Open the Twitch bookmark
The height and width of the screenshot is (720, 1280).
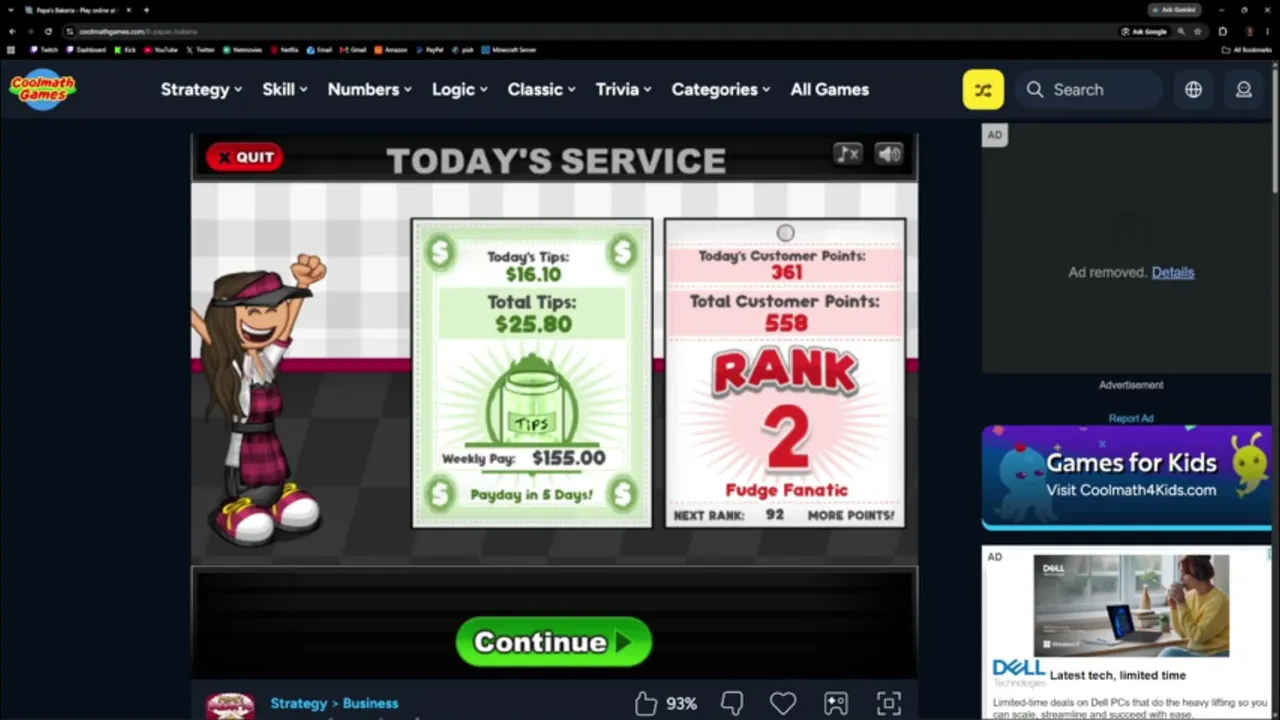pos(44,49)
